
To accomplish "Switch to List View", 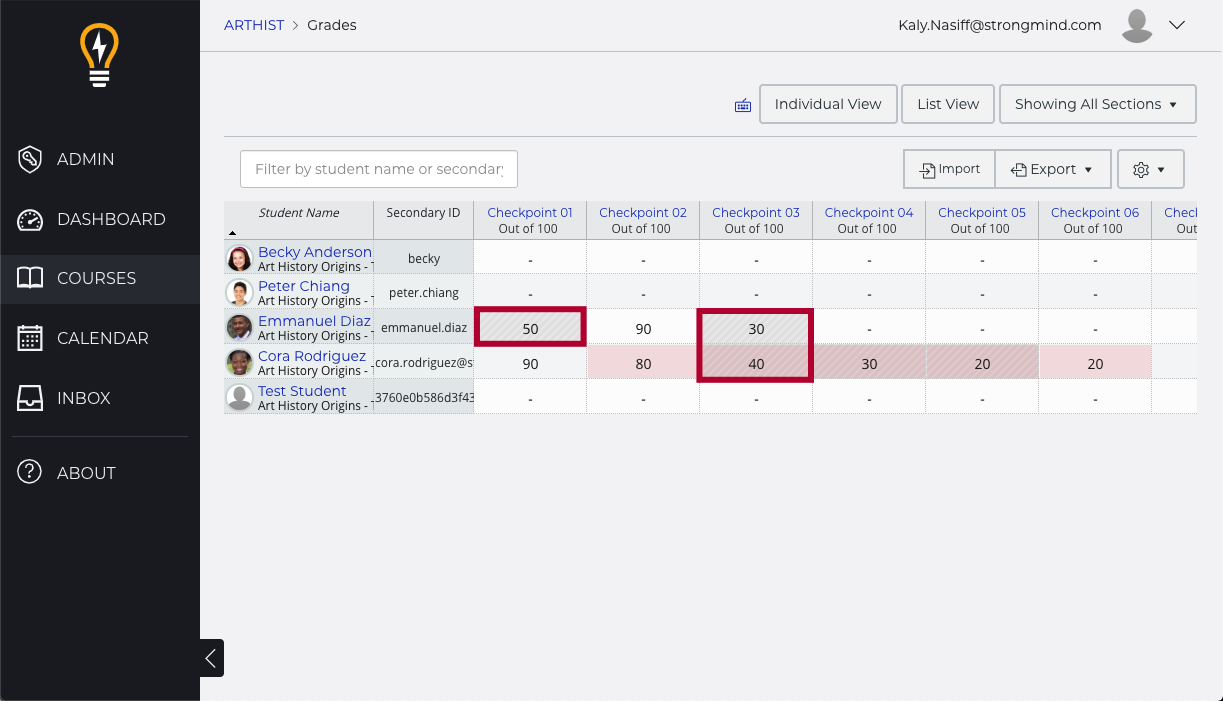I will click(947, 104).
